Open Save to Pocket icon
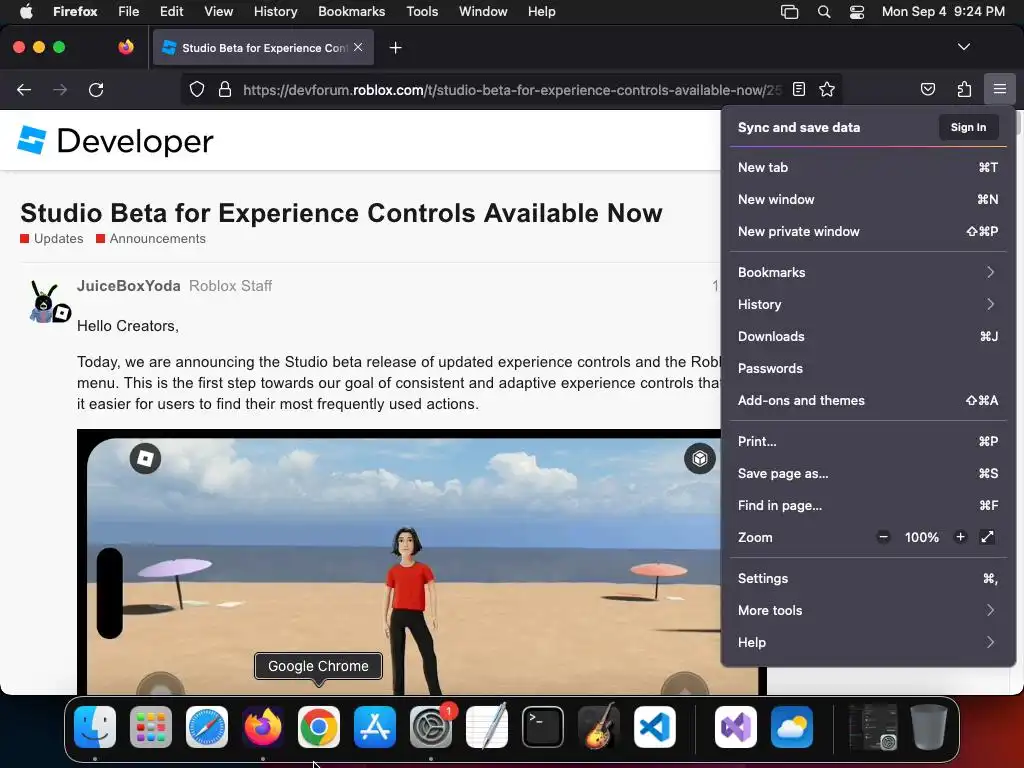This screenshot has height=768, width=1024. click(927, 89)
